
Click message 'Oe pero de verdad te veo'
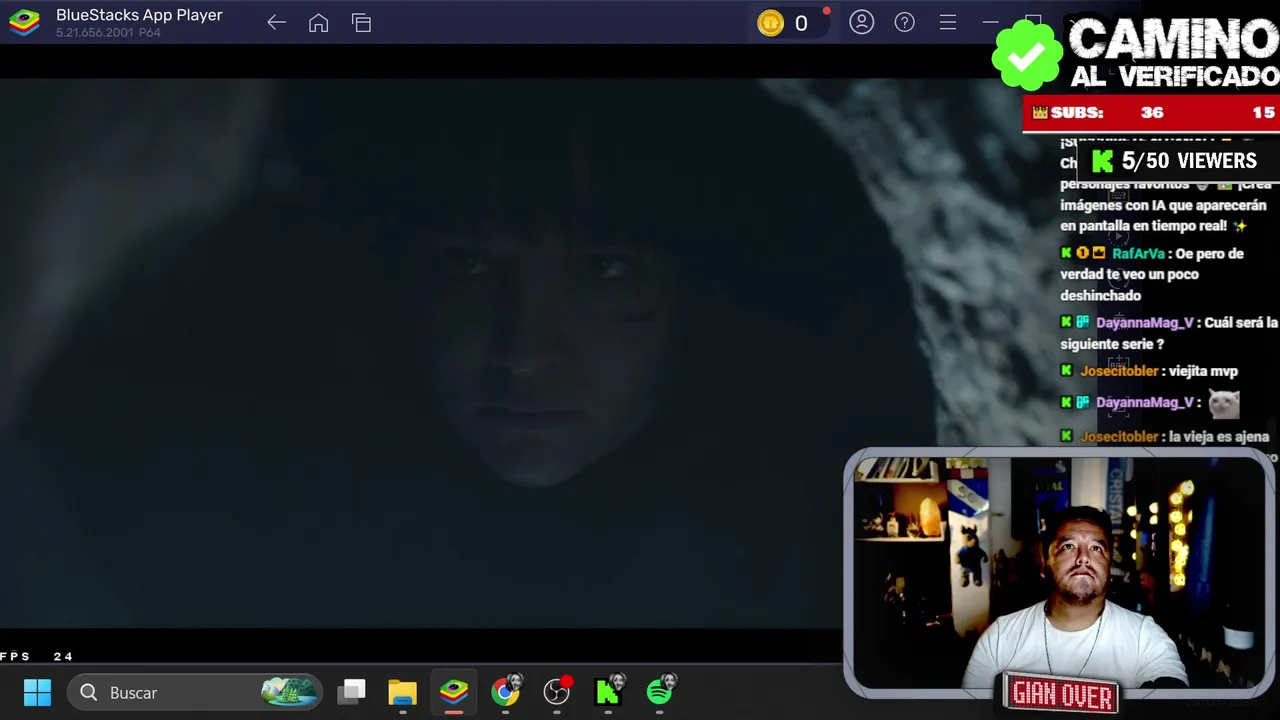(x=1152, y=274)
